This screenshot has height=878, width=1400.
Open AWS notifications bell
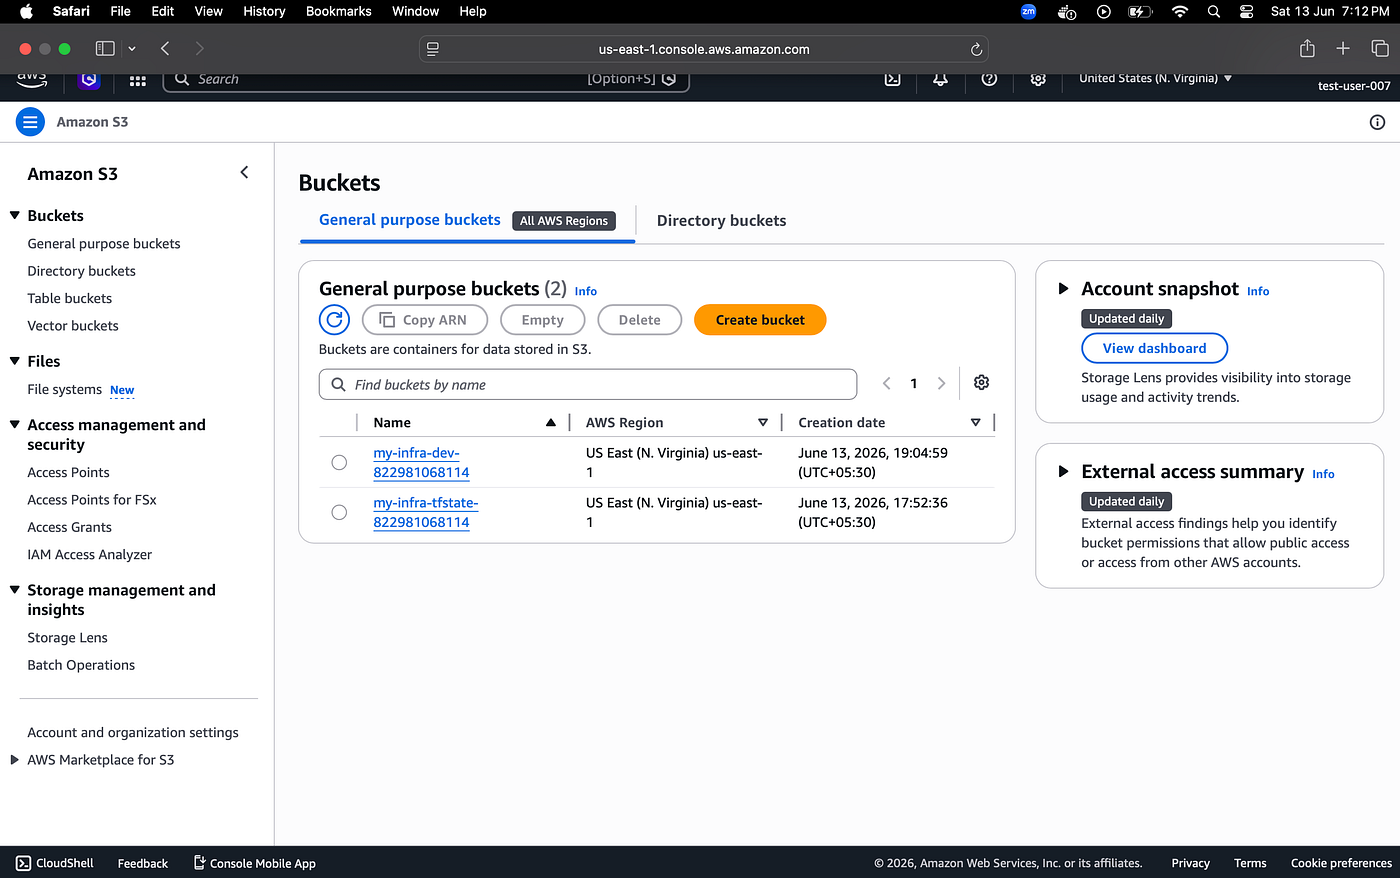point(940,79)
